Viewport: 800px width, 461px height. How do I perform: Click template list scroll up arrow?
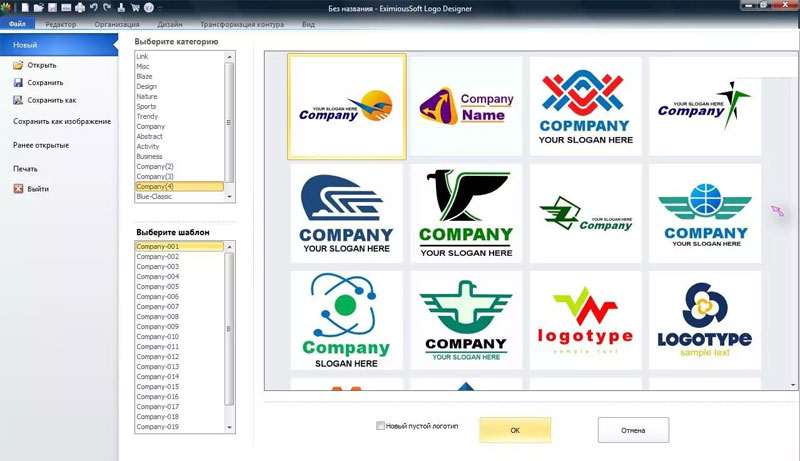point(230,247)
